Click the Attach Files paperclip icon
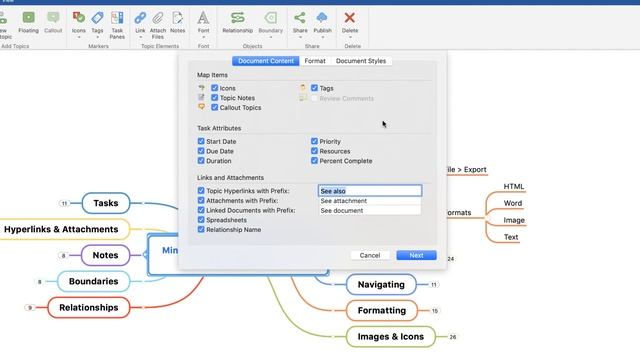The height and width of the screenshot is (360, 640). click(x=158, y=18)
